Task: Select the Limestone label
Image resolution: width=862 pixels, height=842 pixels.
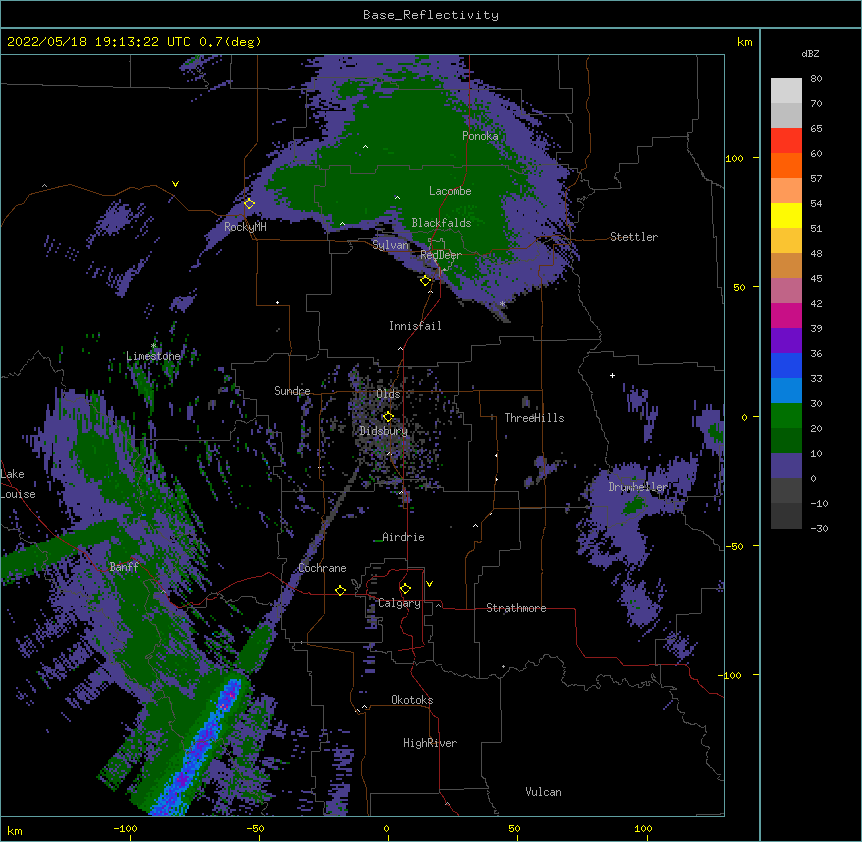Action: click(153, 356)
